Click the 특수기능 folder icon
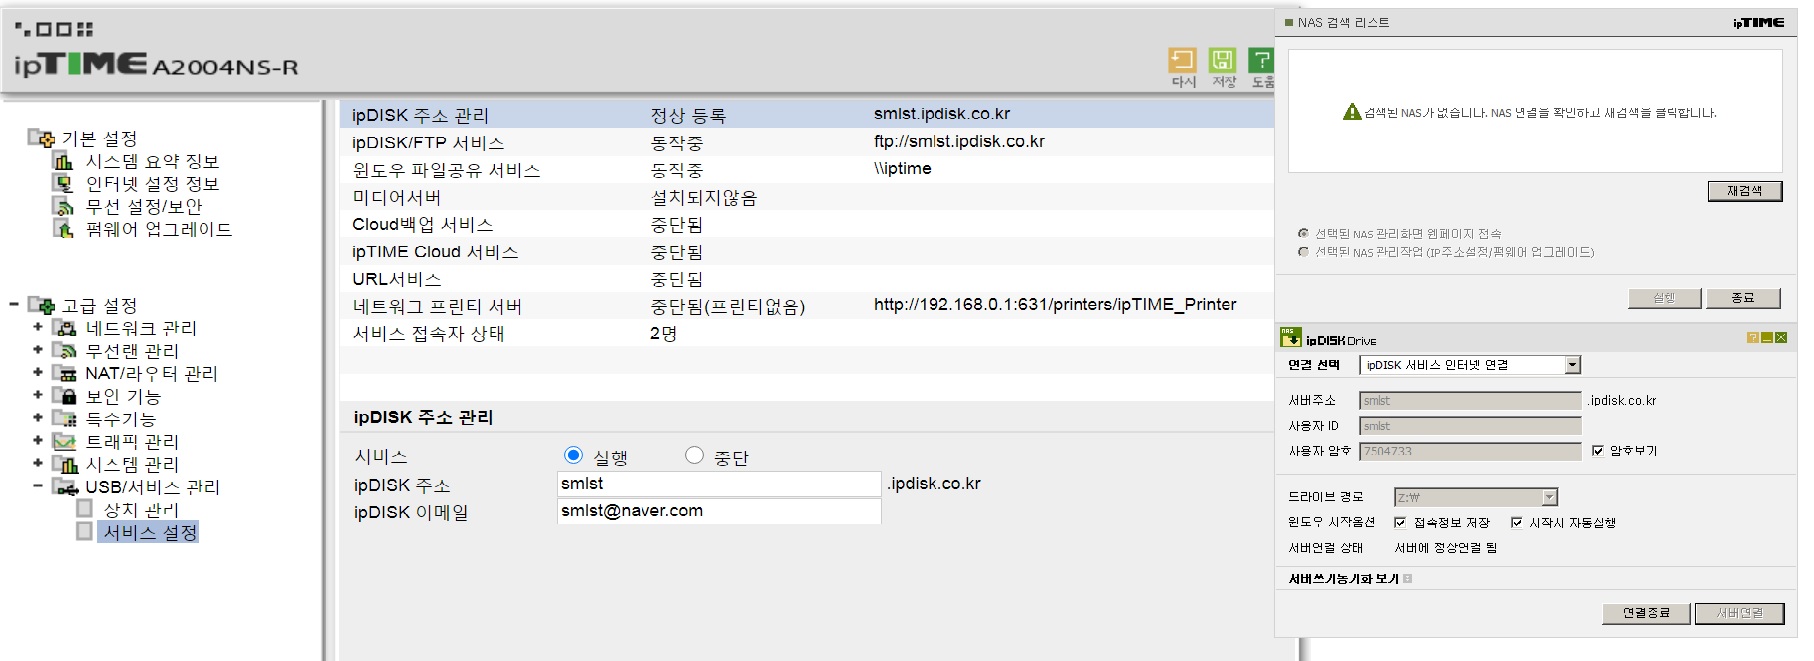 [x=64, y=419]
